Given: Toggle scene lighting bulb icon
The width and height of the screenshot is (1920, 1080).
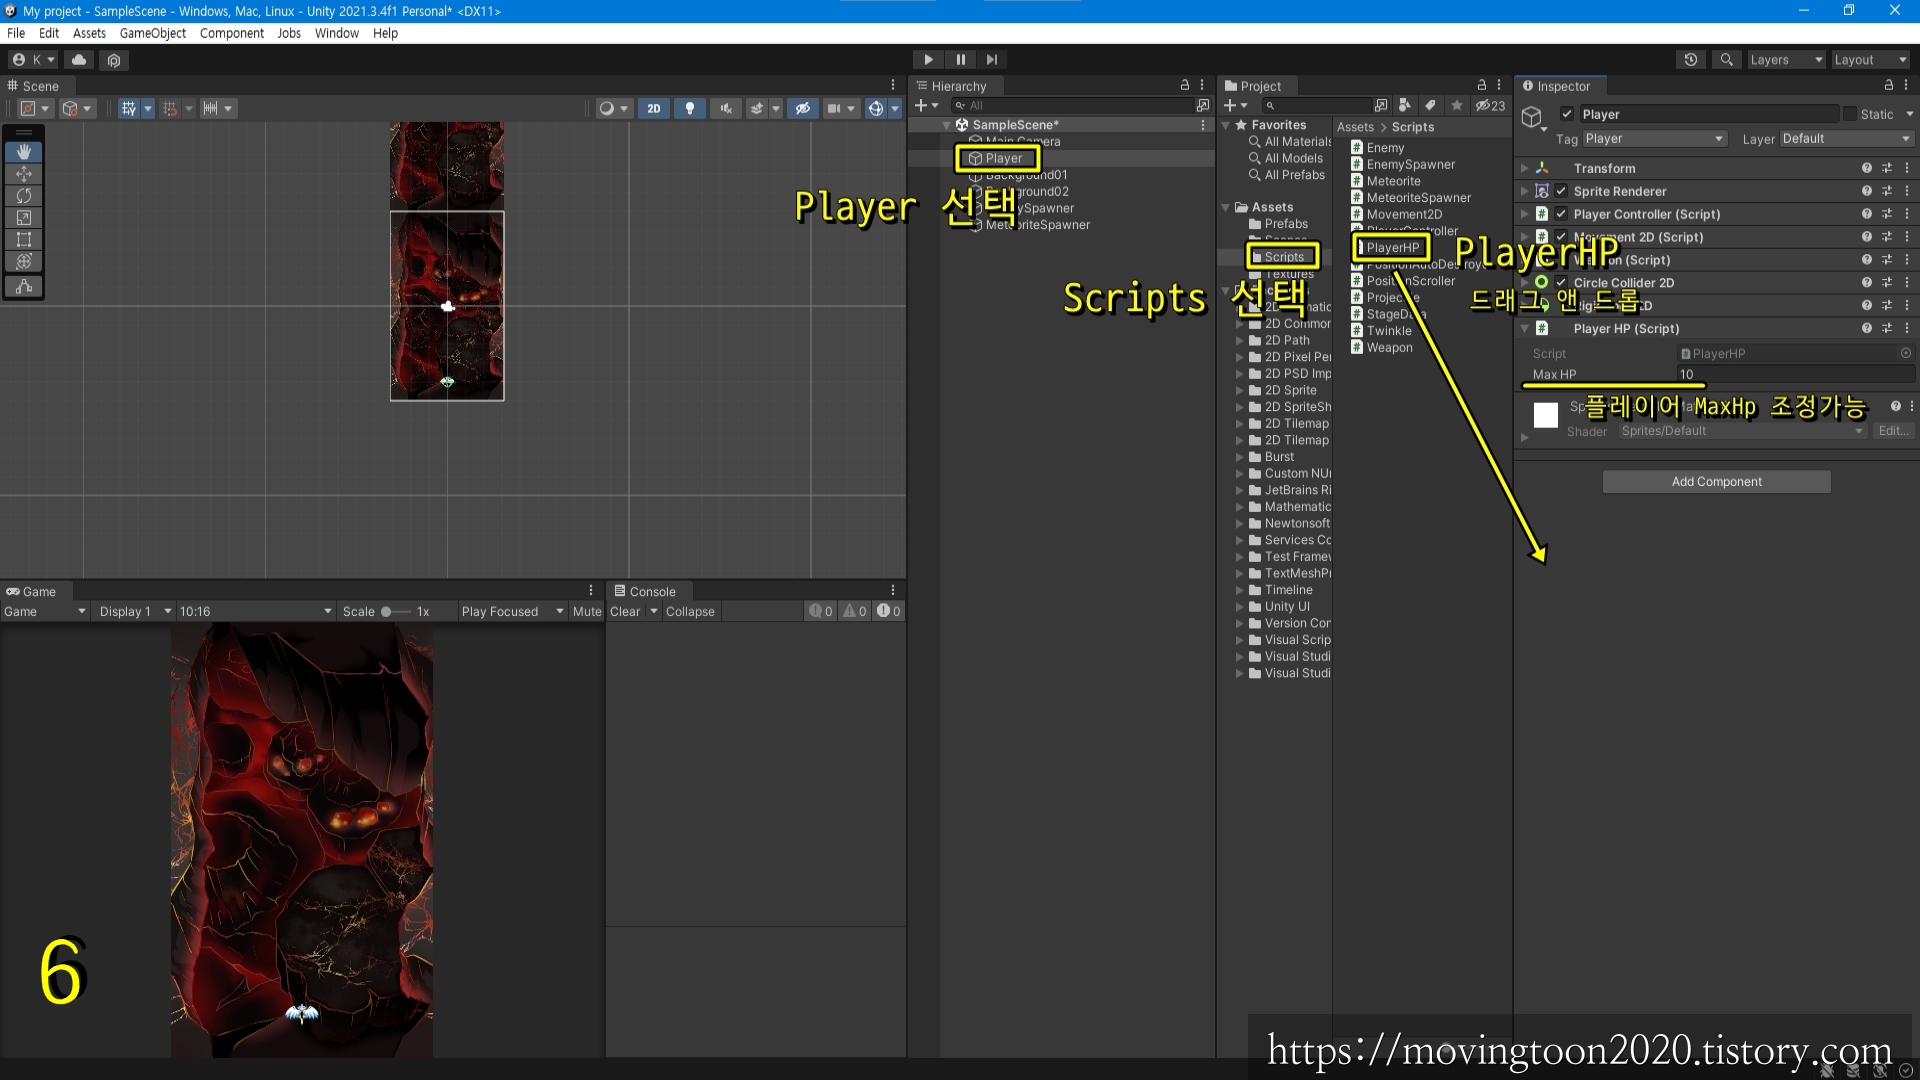Looking at the screenshot, I should coord(689,108).
